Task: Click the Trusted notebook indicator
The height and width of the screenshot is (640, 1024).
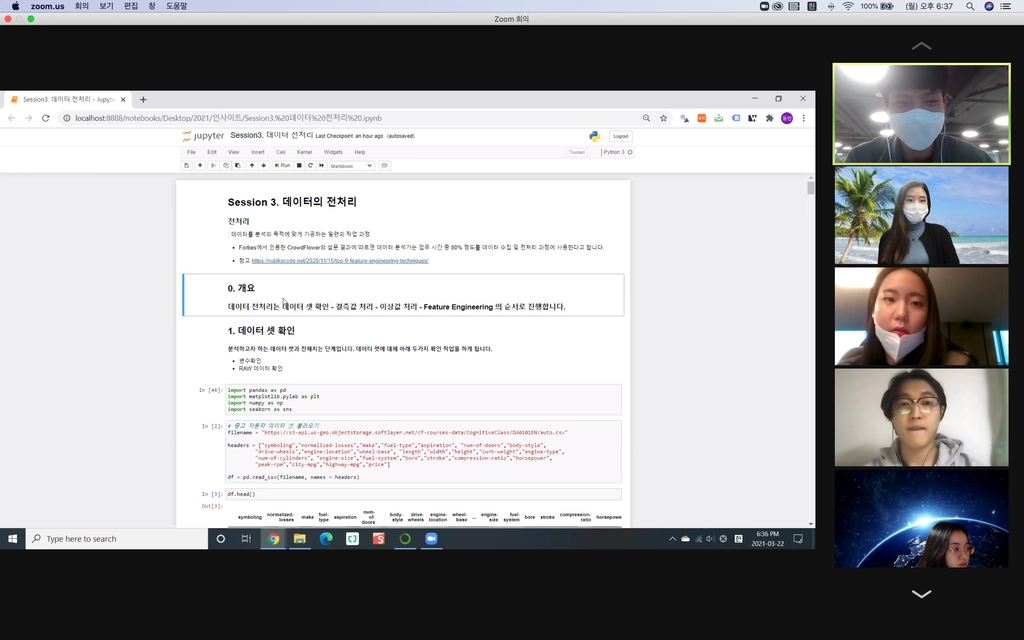Action: 577,152
